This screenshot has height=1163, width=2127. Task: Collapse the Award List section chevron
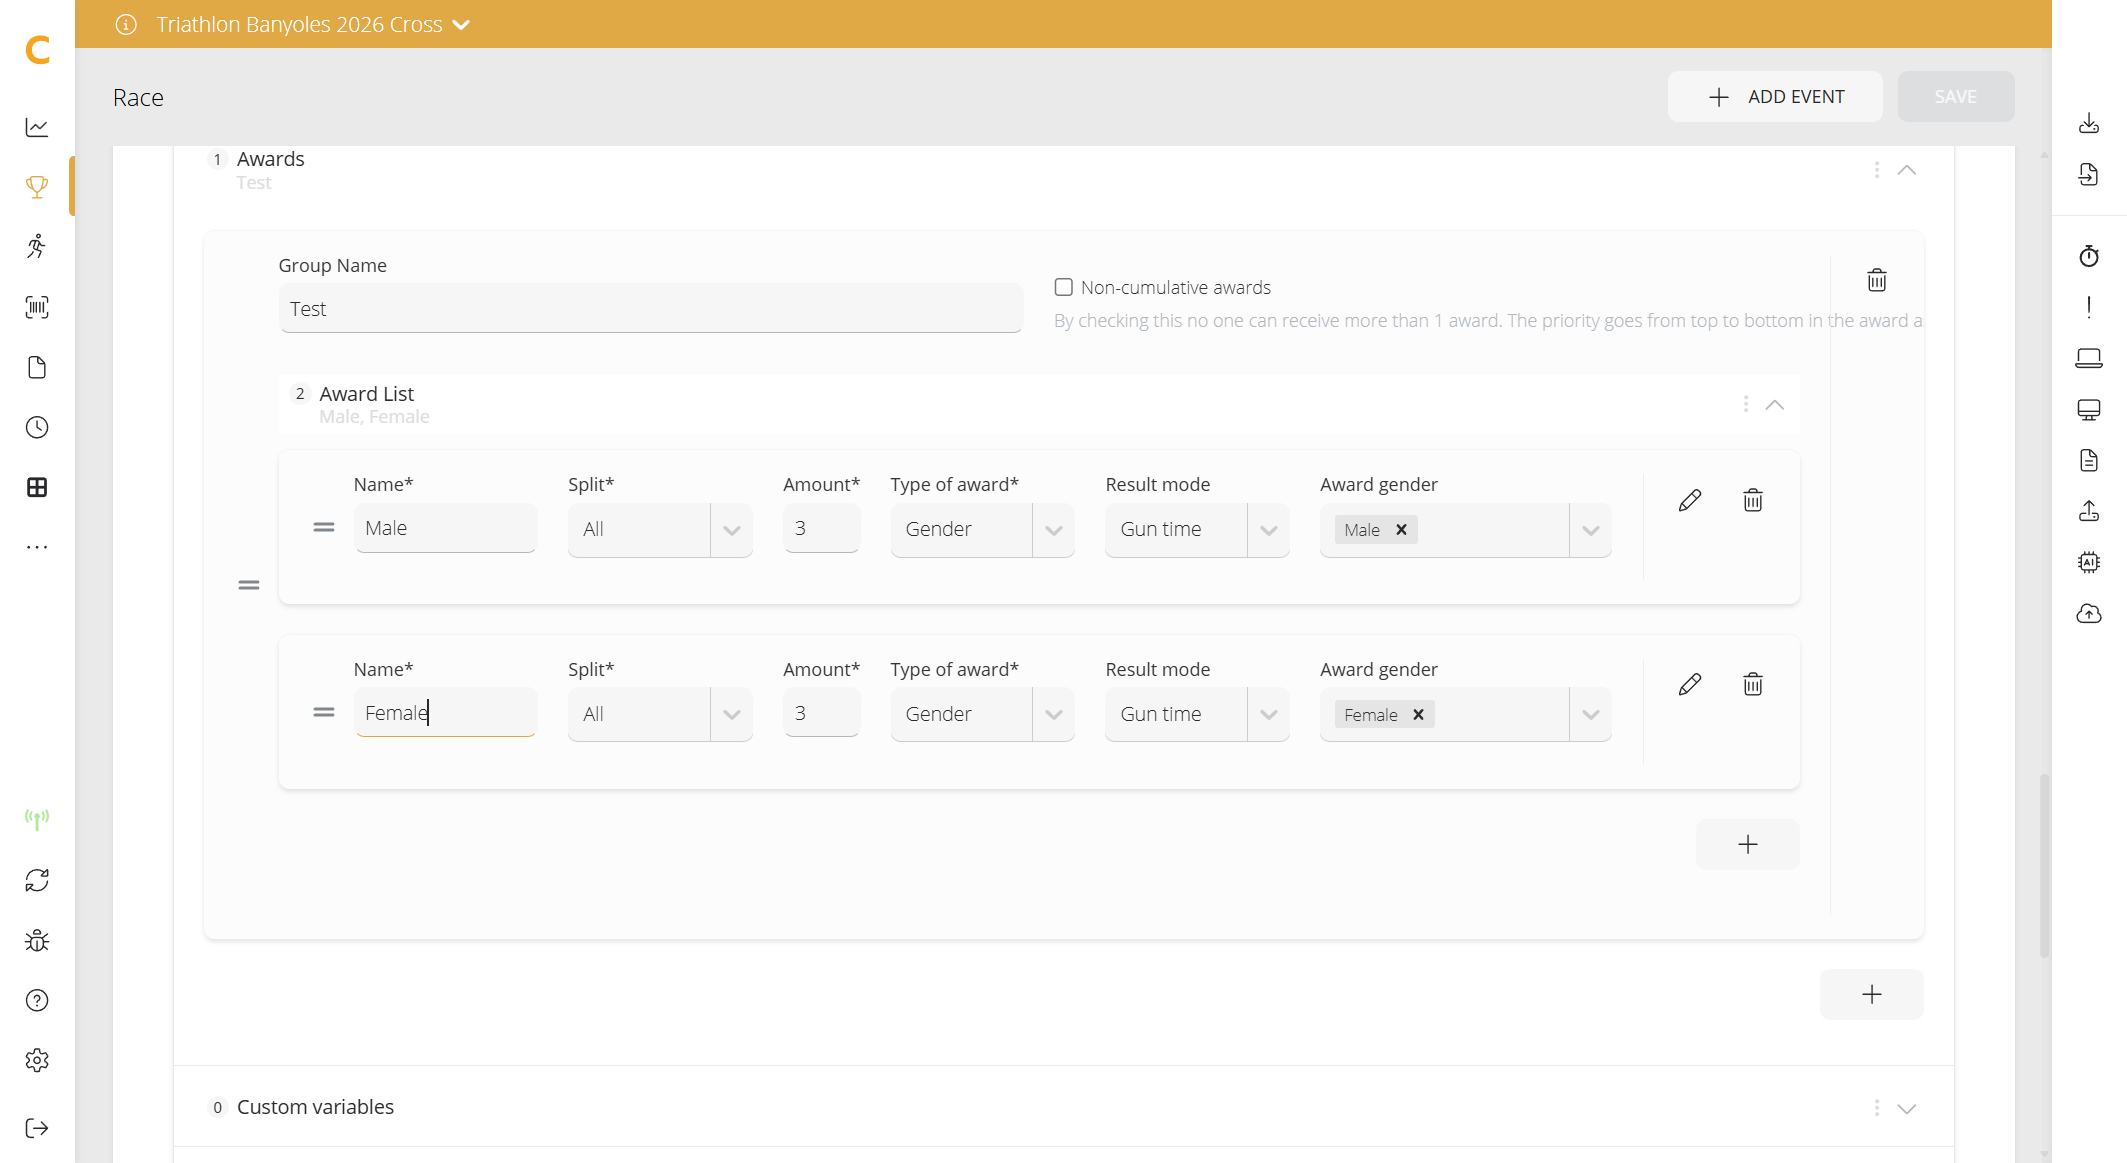[x=1775, y=405]
